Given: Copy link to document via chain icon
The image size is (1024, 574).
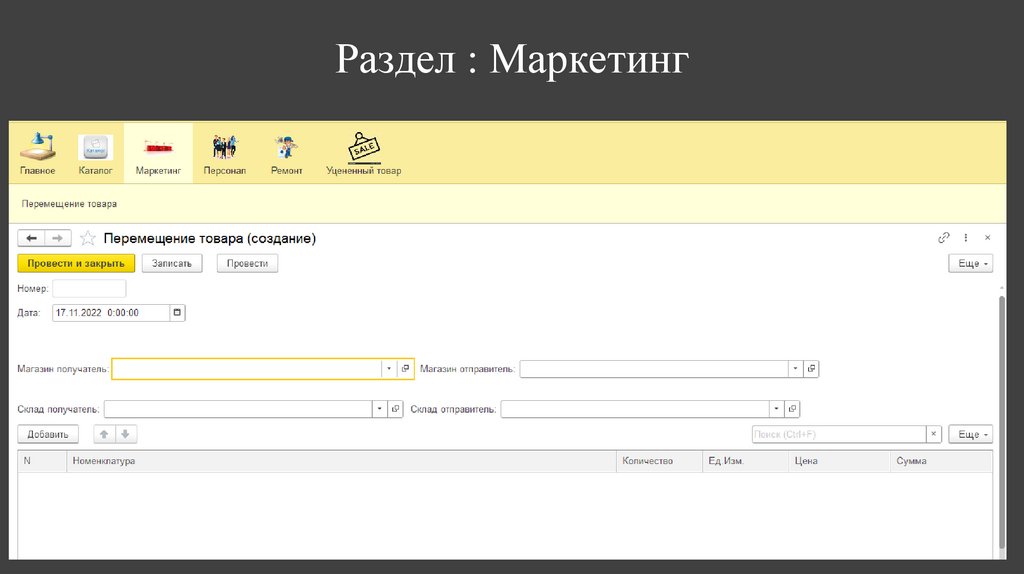Looking at the screenshot, I should (943, 238).
